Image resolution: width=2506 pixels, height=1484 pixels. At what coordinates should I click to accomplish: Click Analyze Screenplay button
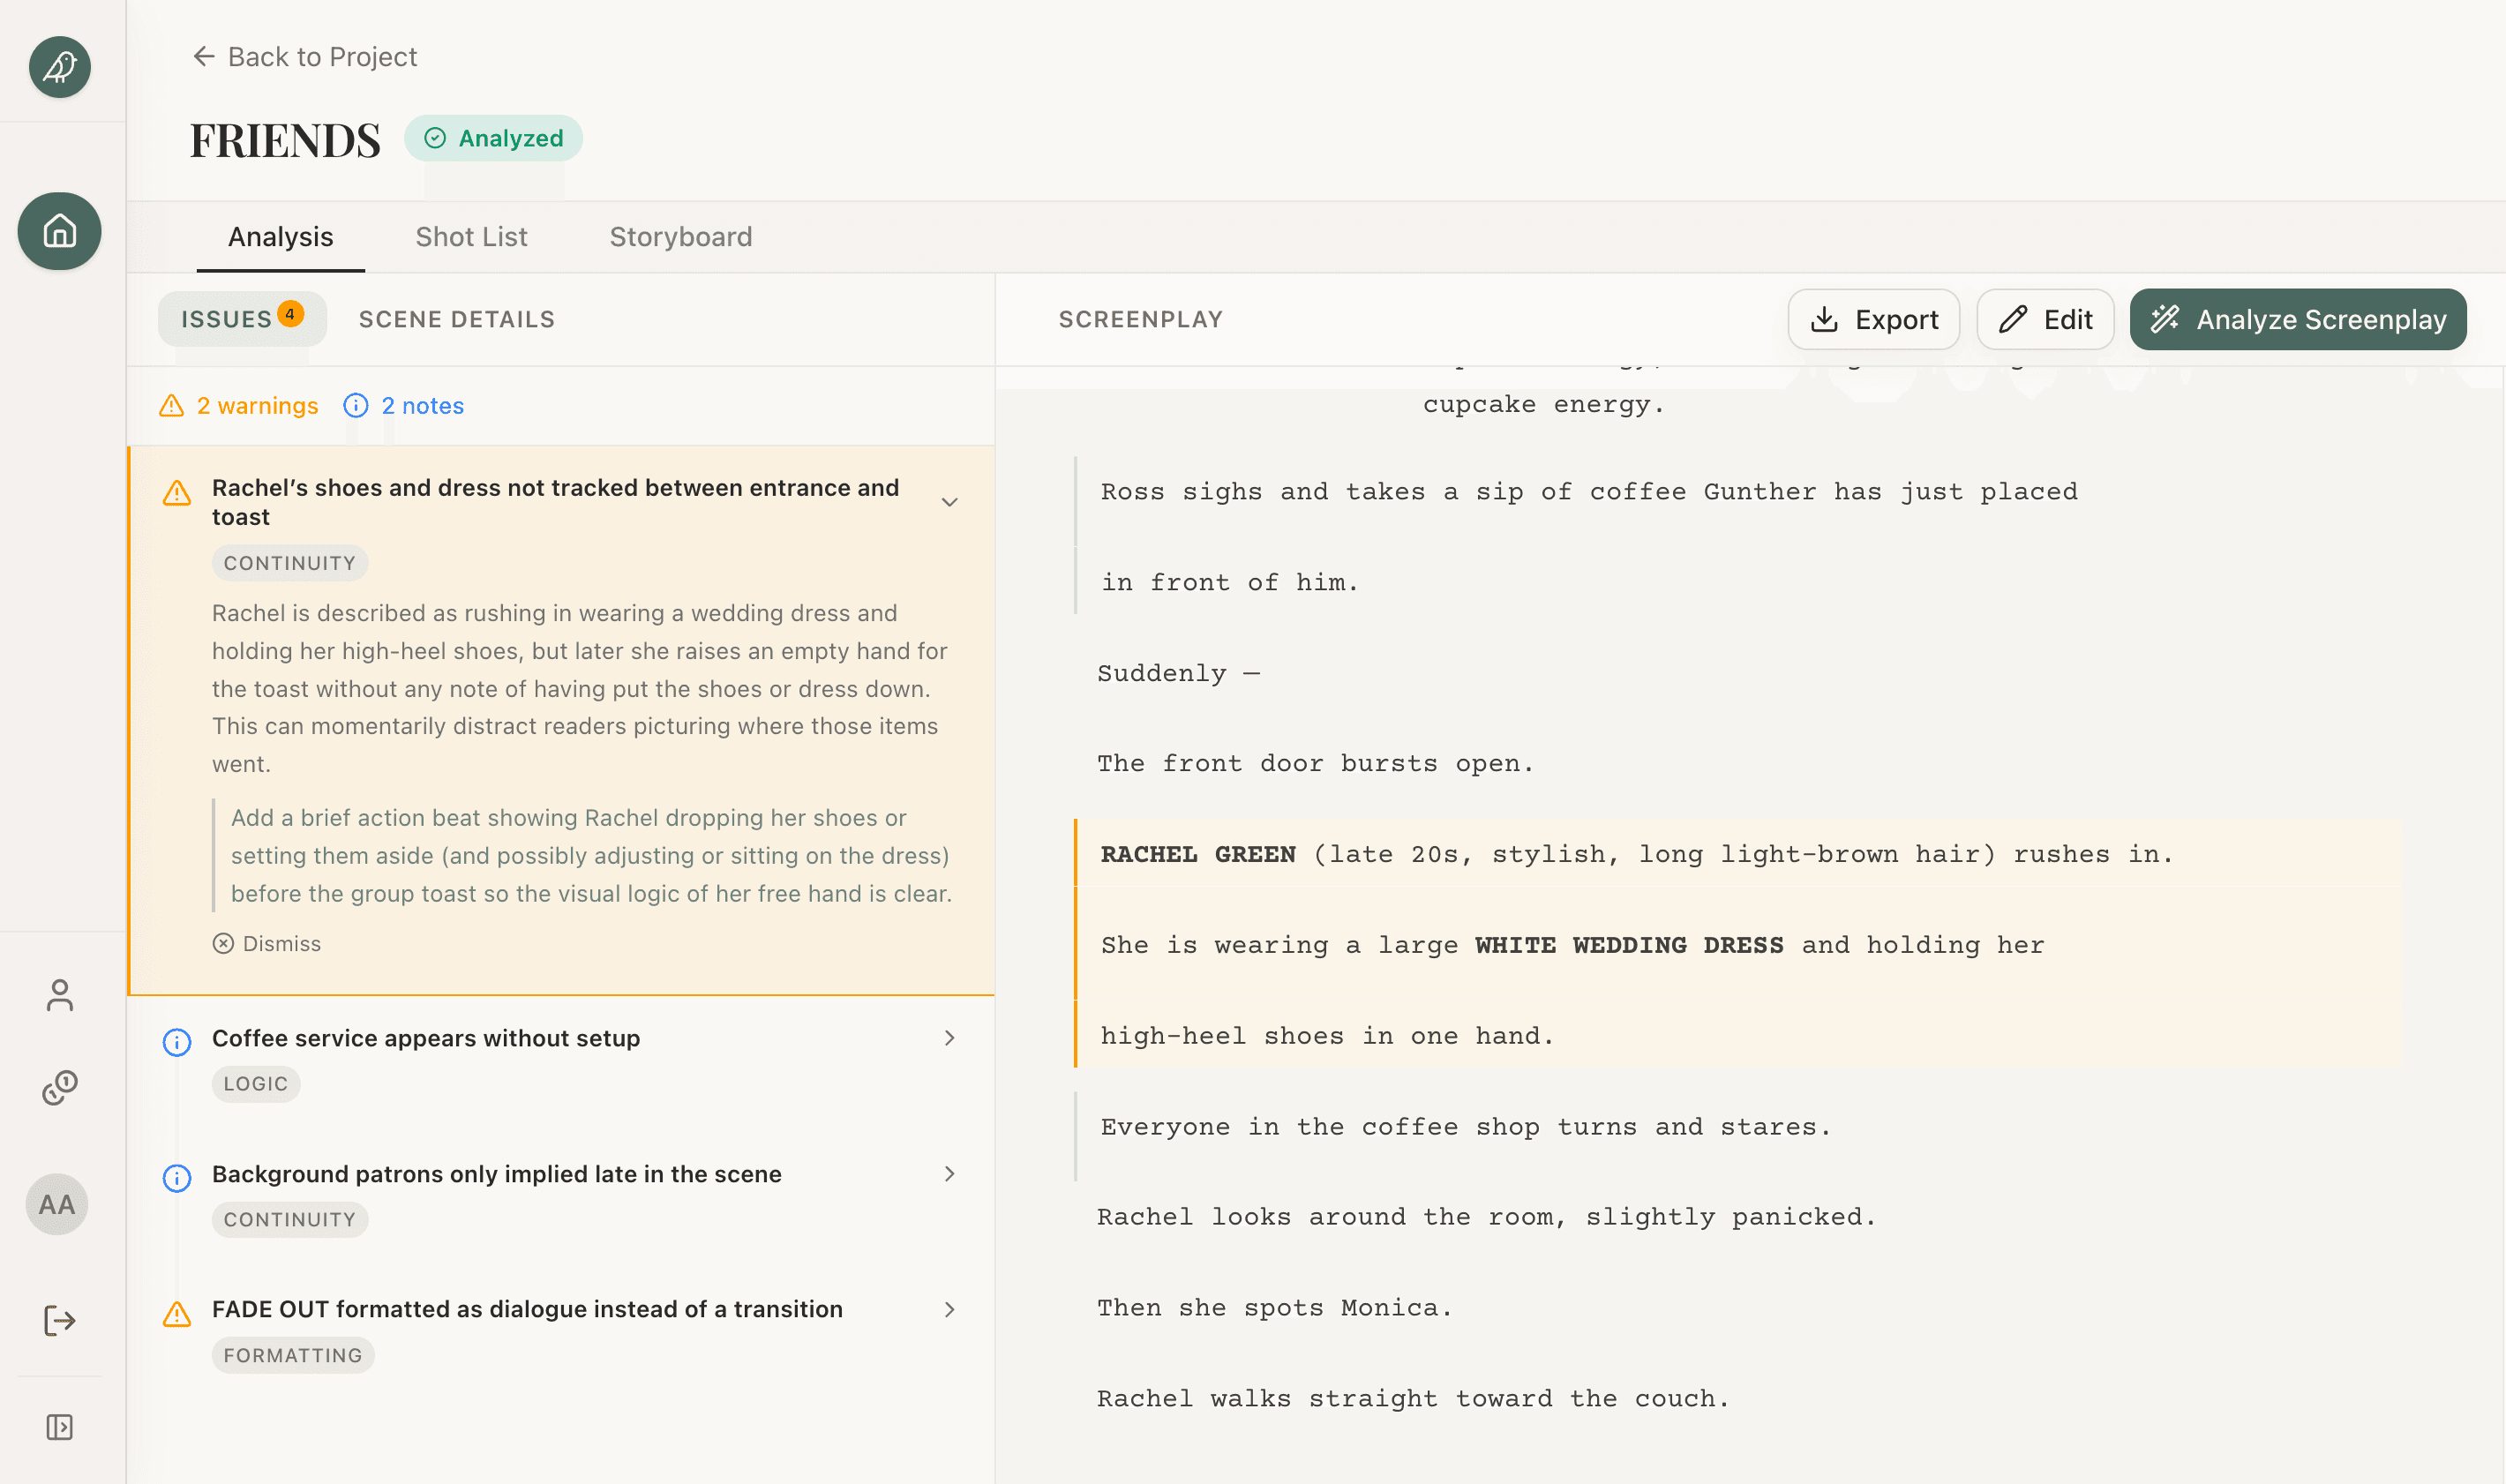2297,319
